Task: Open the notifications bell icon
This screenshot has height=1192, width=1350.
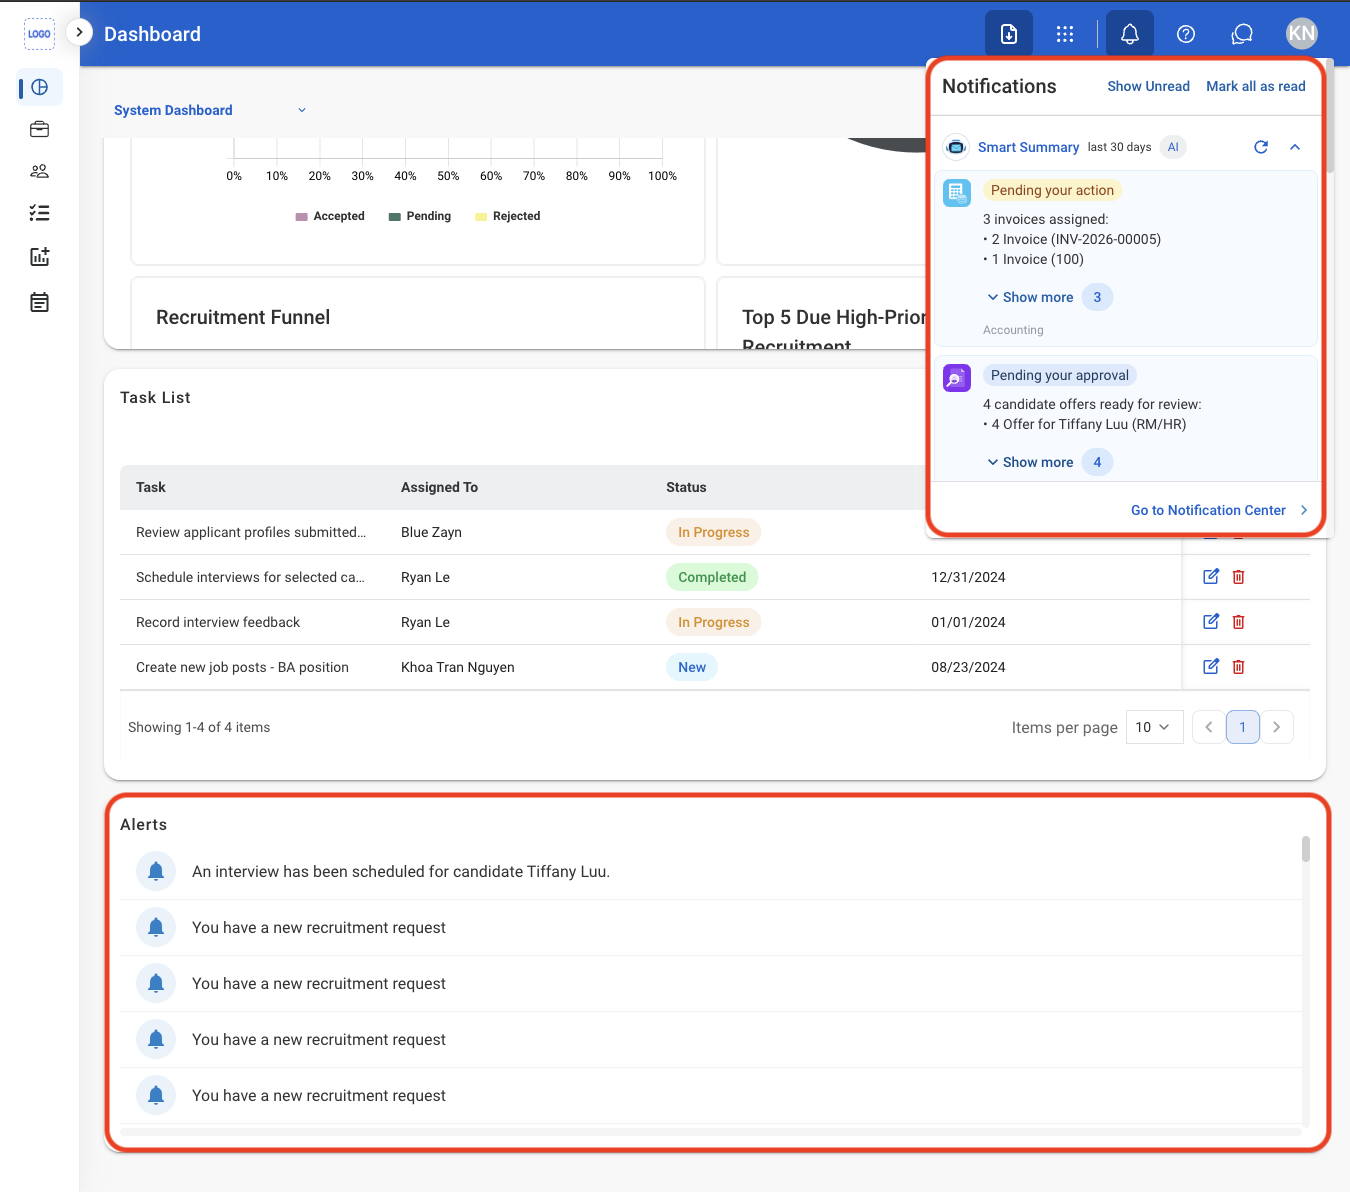Action: 1130,34
